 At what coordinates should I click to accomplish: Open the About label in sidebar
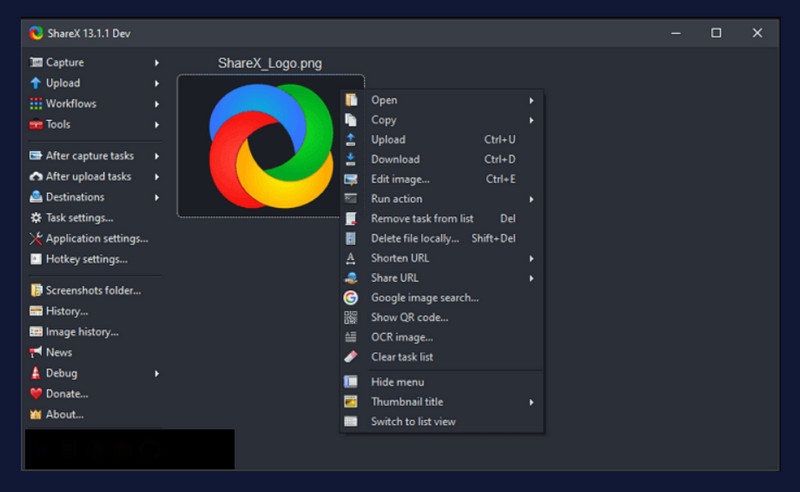[65, 414]
